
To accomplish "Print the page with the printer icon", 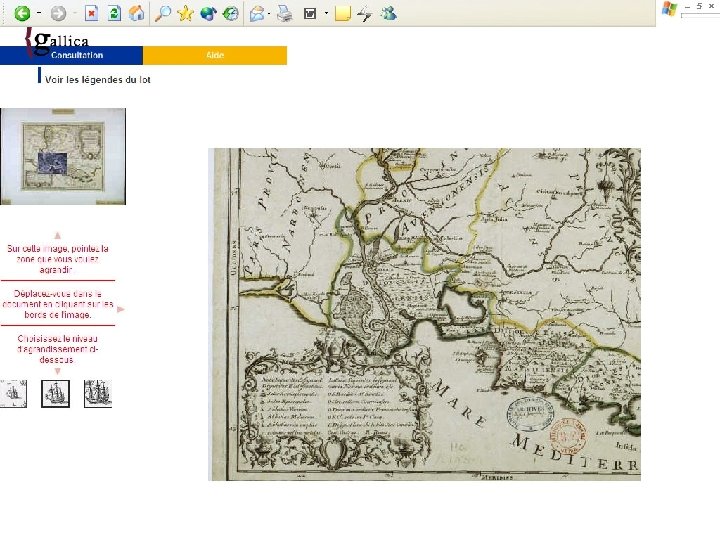I will click(x=284, y=14).
